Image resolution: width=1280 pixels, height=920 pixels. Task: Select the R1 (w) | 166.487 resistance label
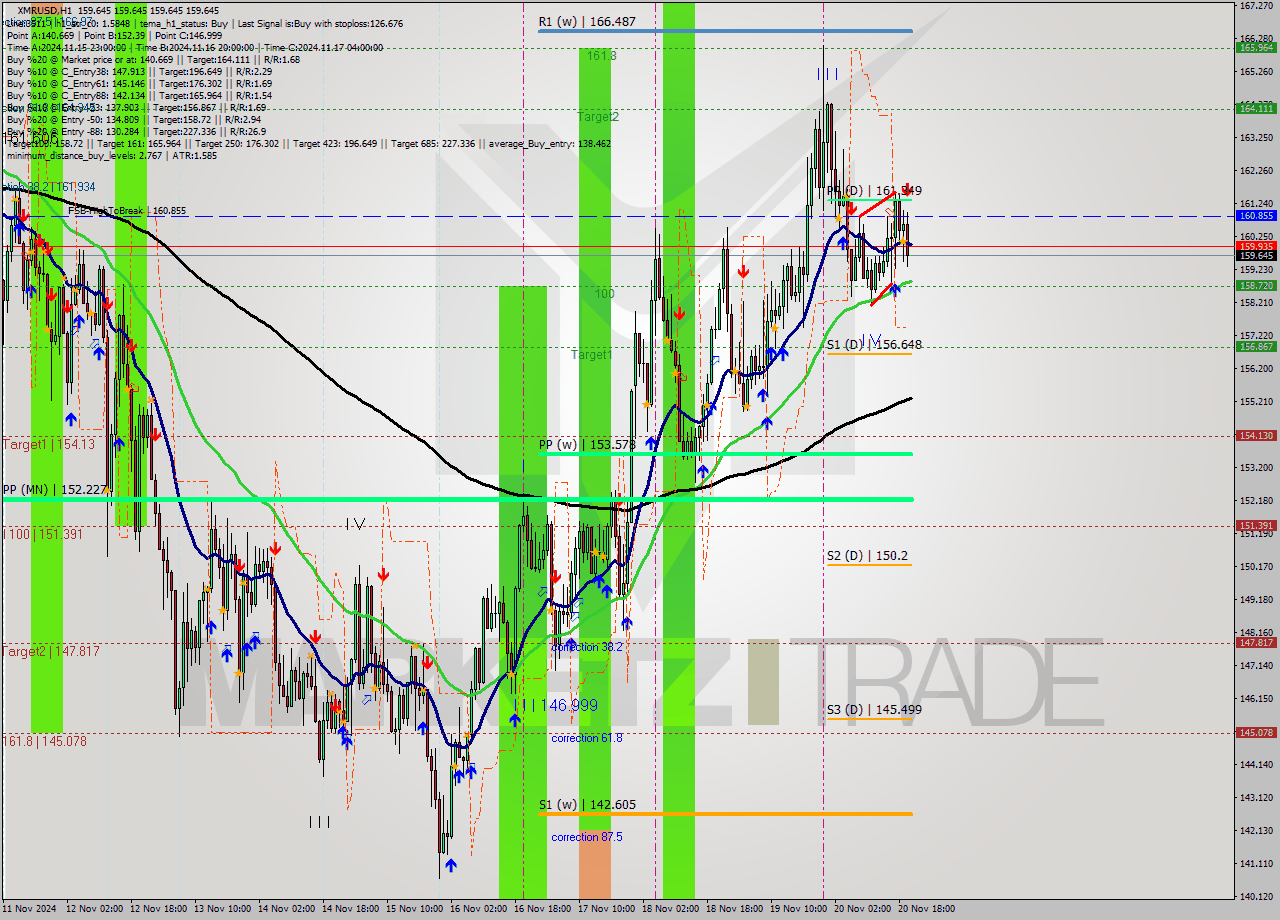coord(587,21)
